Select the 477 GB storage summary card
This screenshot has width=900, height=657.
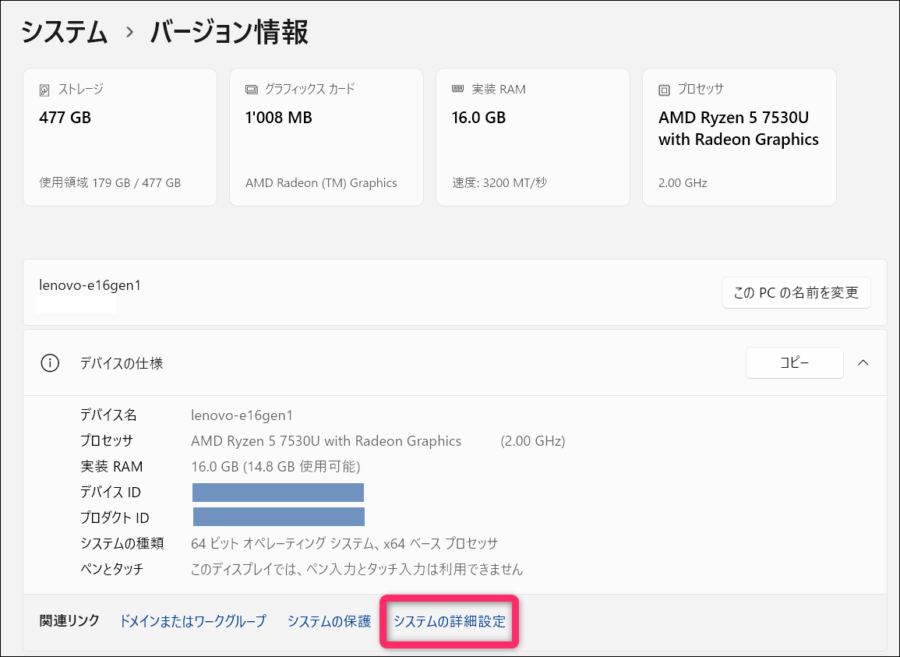point(120,137)
